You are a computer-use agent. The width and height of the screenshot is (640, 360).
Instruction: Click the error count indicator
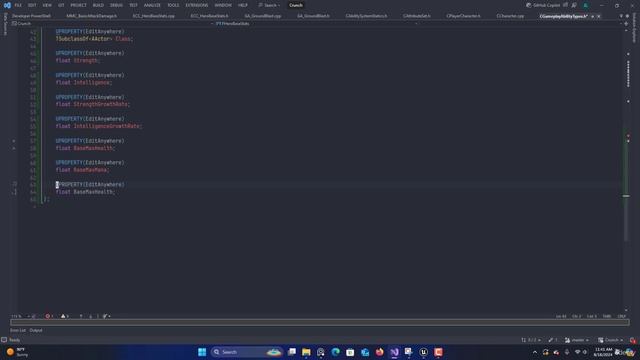pos(49,316)
